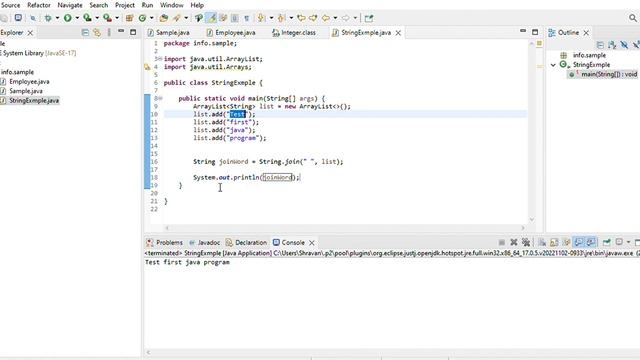Toggle Show Whitespace Characters icon
The height and width of the screenshot is (360, 640).
[x=247, y=18]
